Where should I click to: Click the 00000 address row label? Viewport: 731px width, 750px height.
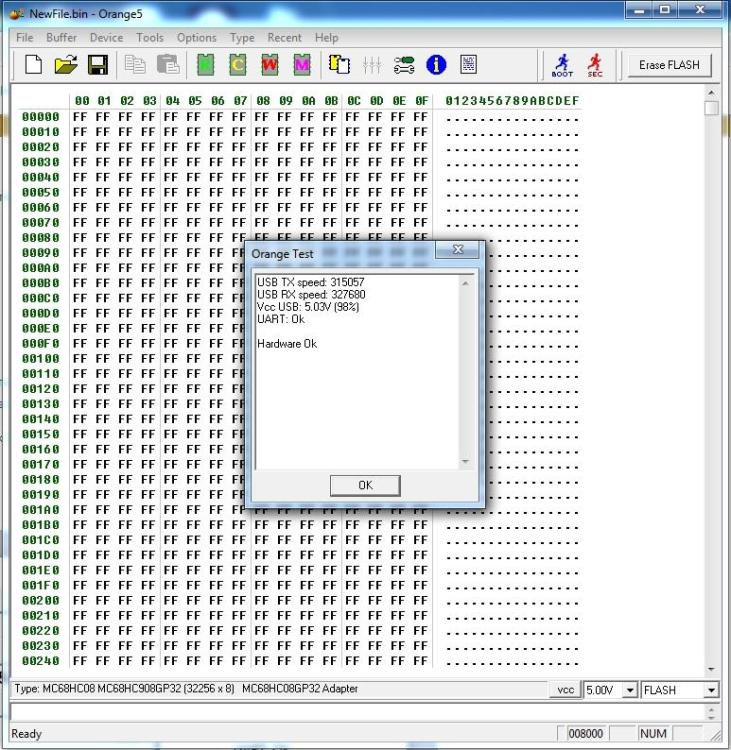point(41,117)
